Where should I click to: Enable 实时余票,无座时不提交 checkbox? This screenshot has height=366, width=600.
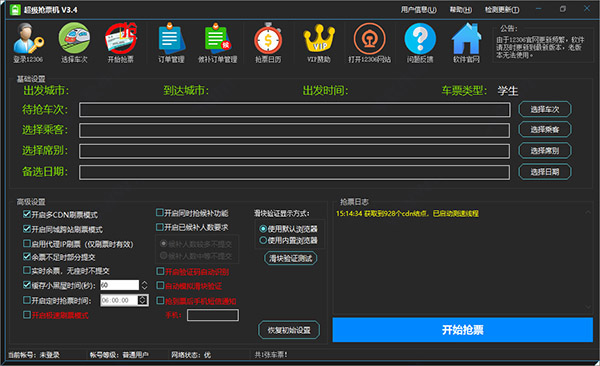pyautogui.click(x=27, y=270)
